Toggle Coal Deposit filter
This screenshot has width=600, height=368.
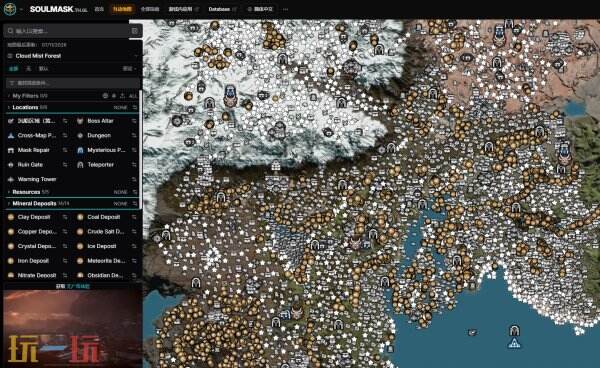click(x=103, y=217)
